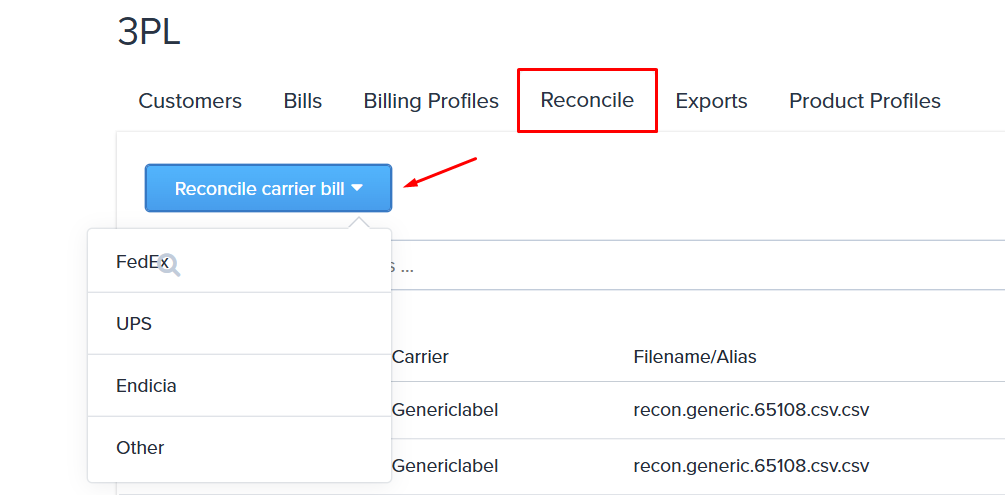The width and height of the screenshot is (1005, 495).
Task: Switch to the Bills tab
Action: 302,101
